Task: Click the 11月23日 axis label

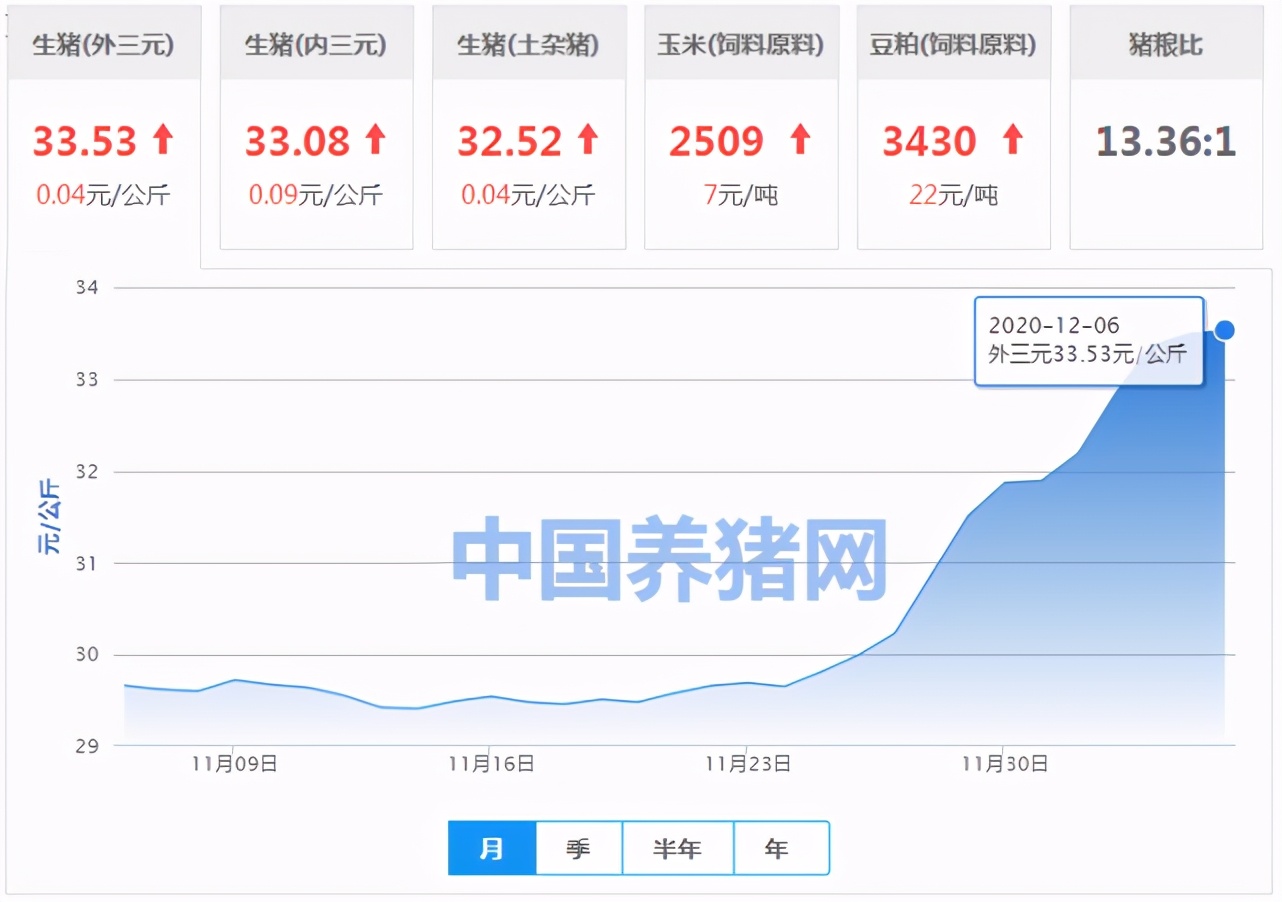Action: 747,764
